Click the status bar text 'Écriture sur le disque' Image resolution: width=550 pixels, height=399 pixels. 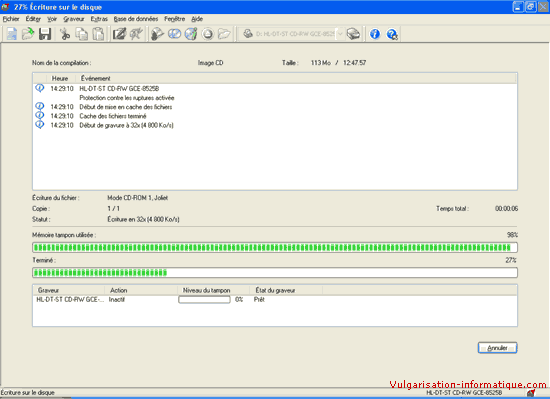[27, 393]
